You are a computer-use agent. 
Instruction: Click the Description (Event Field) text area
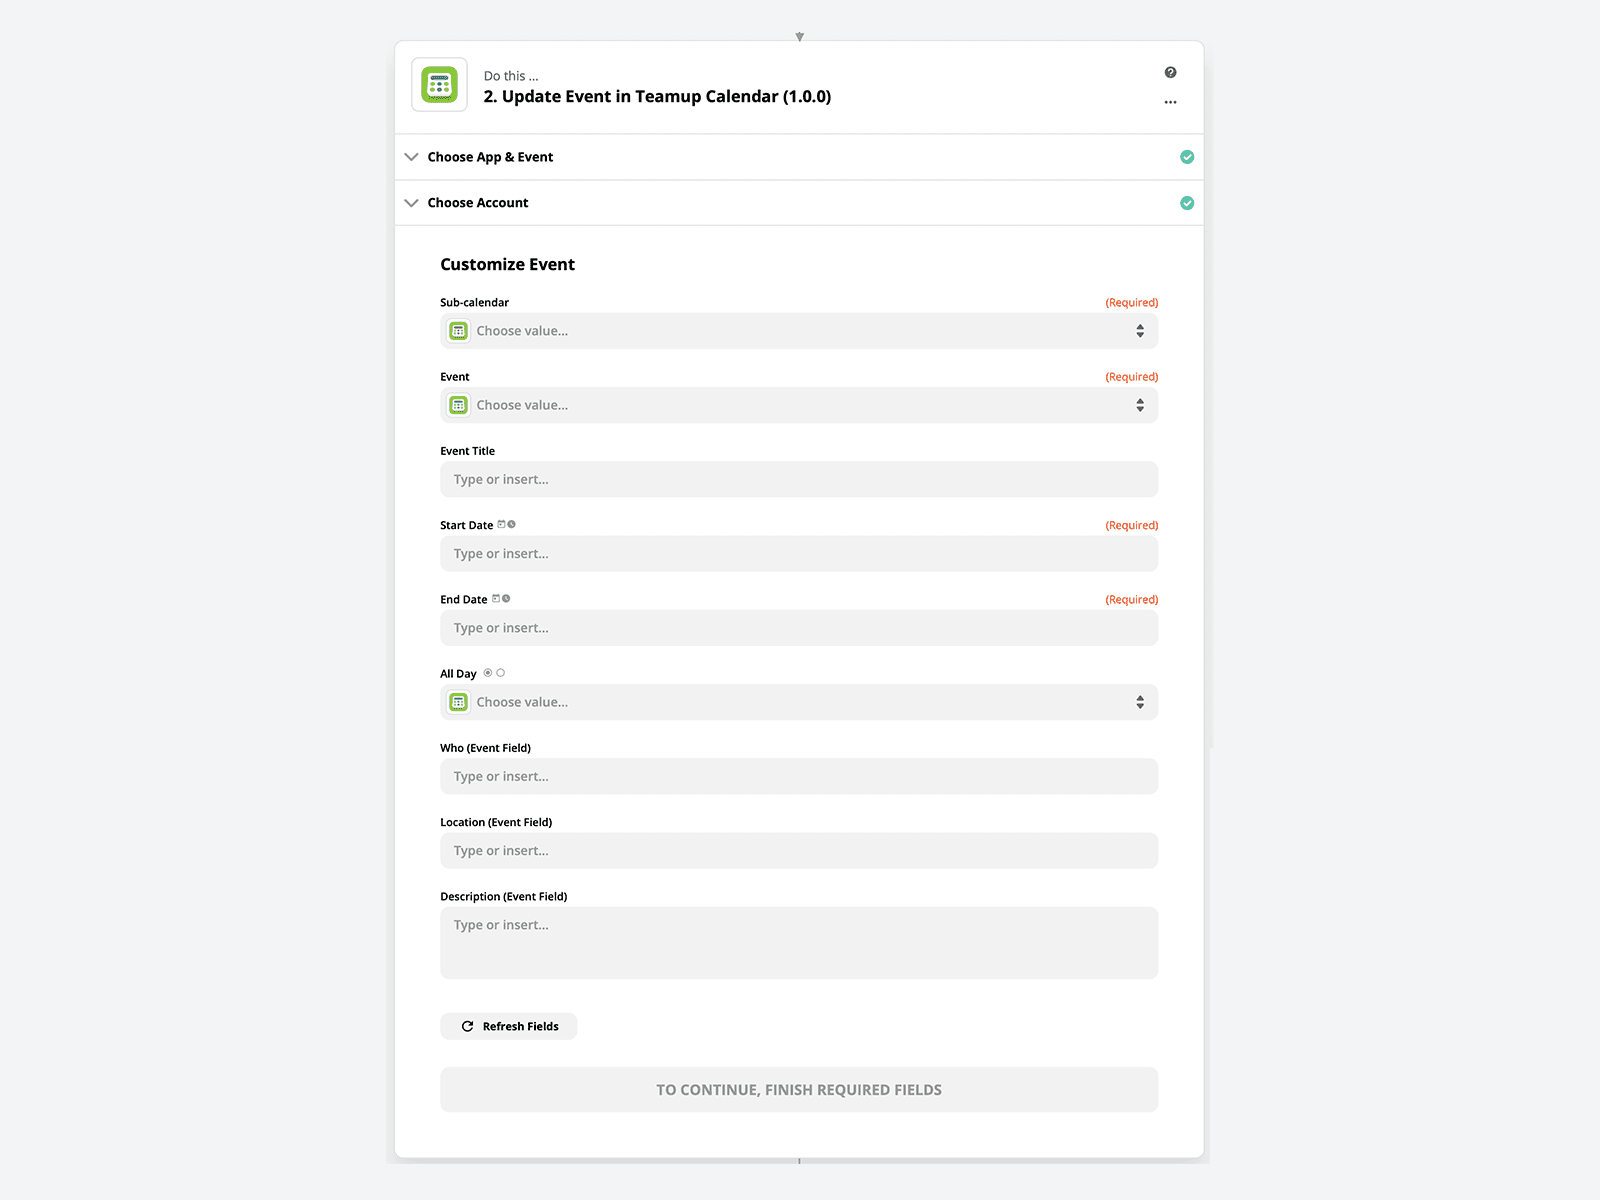(x=799, y=943)
